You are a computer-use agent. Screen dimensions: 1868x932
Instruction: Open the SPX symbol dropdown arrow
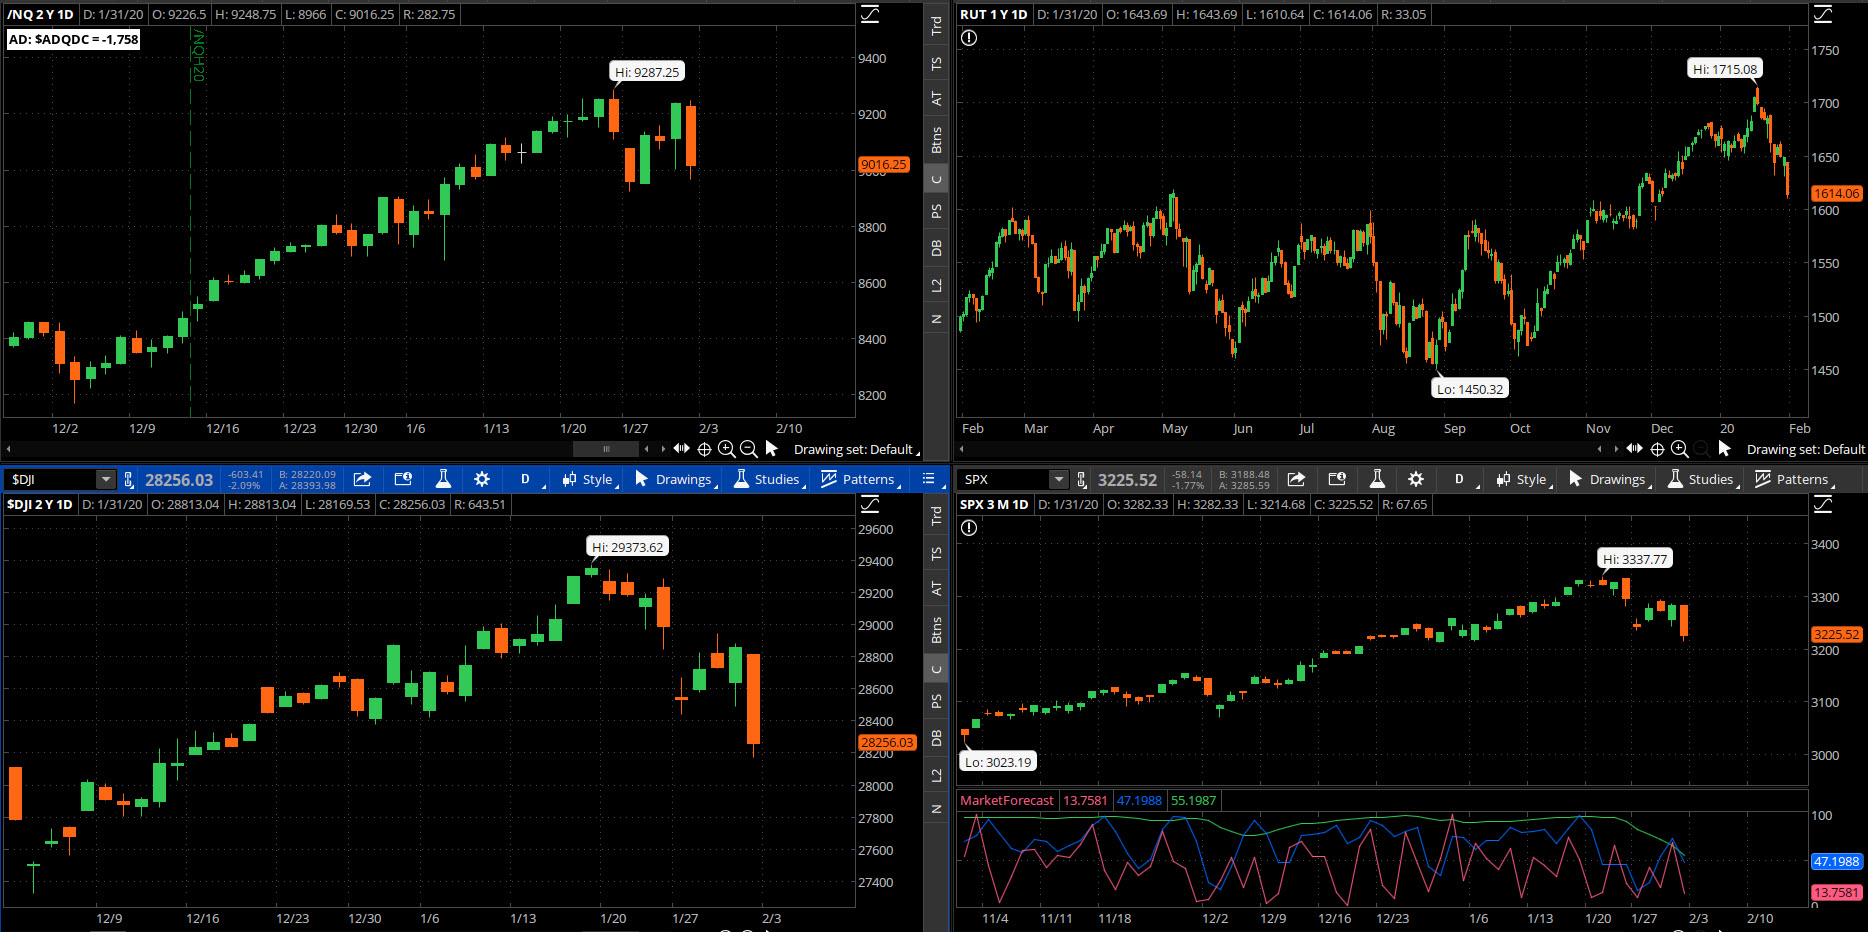tap(1059, 479)
